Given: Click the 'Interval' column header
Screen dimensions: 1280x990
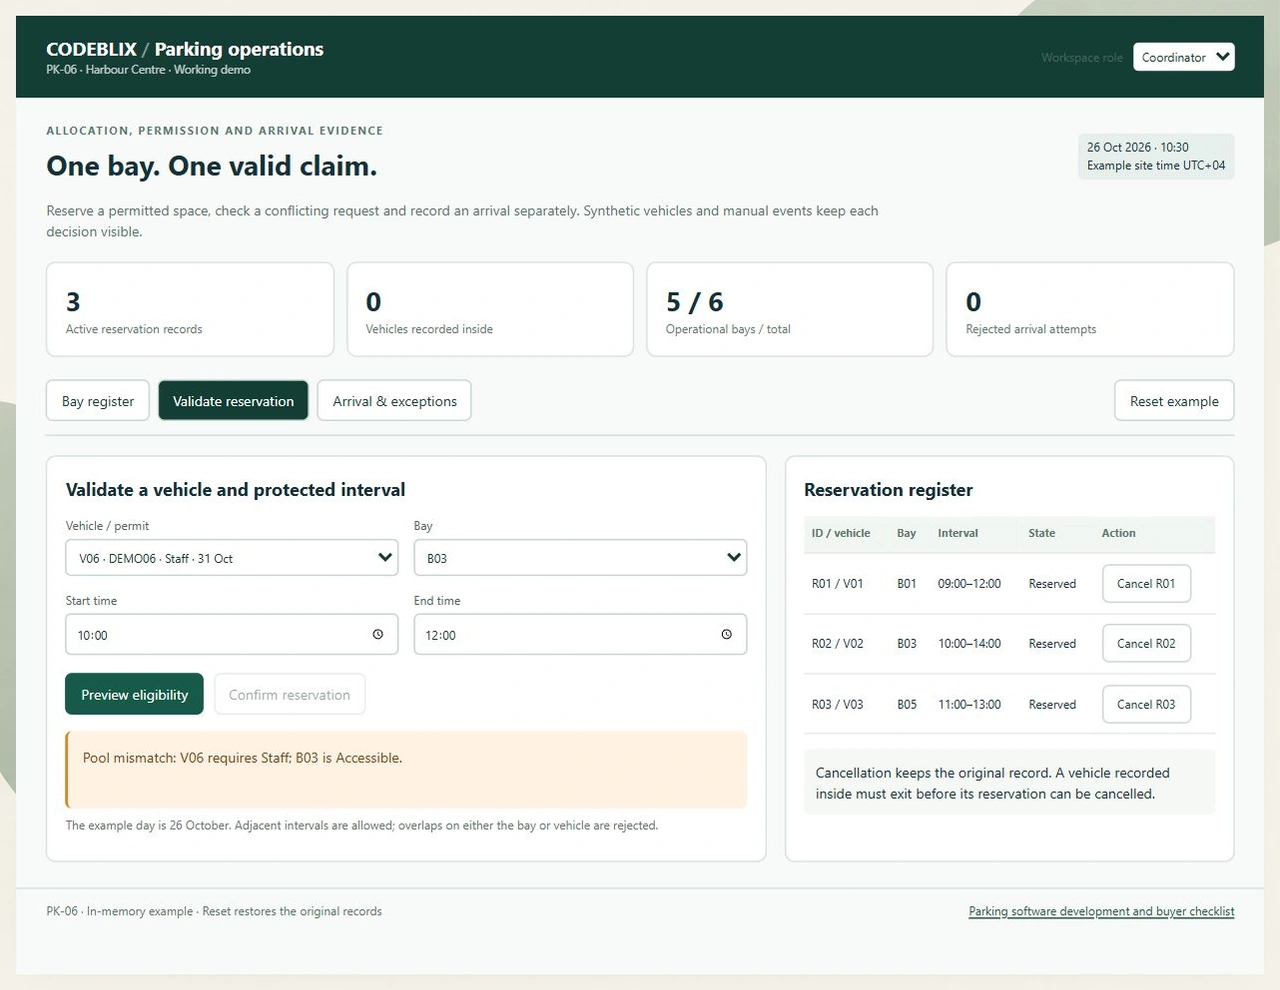Looking at the screenshot, I should coord(958,533).
